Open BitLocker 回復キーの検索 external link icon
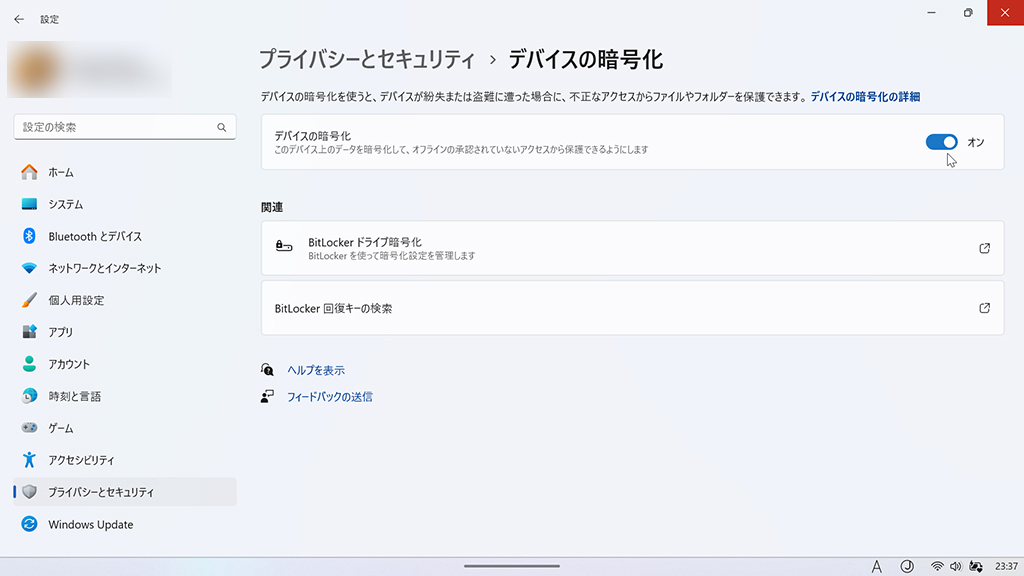1024x576 pixels. 984,308
